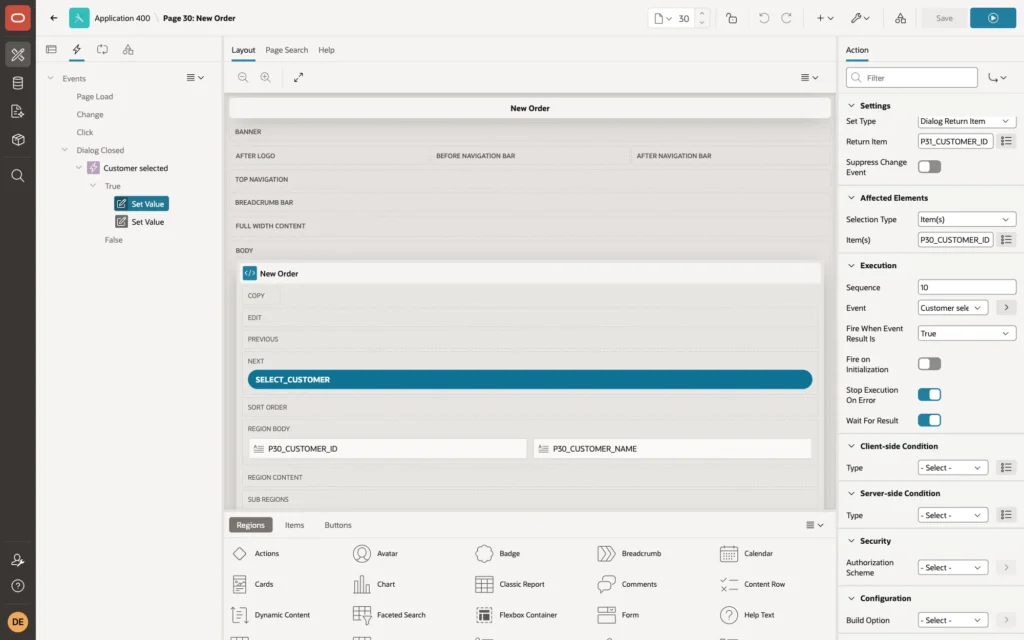Open the administration user icon
This screenshot has height=640, width=1024.
(18, 560)
